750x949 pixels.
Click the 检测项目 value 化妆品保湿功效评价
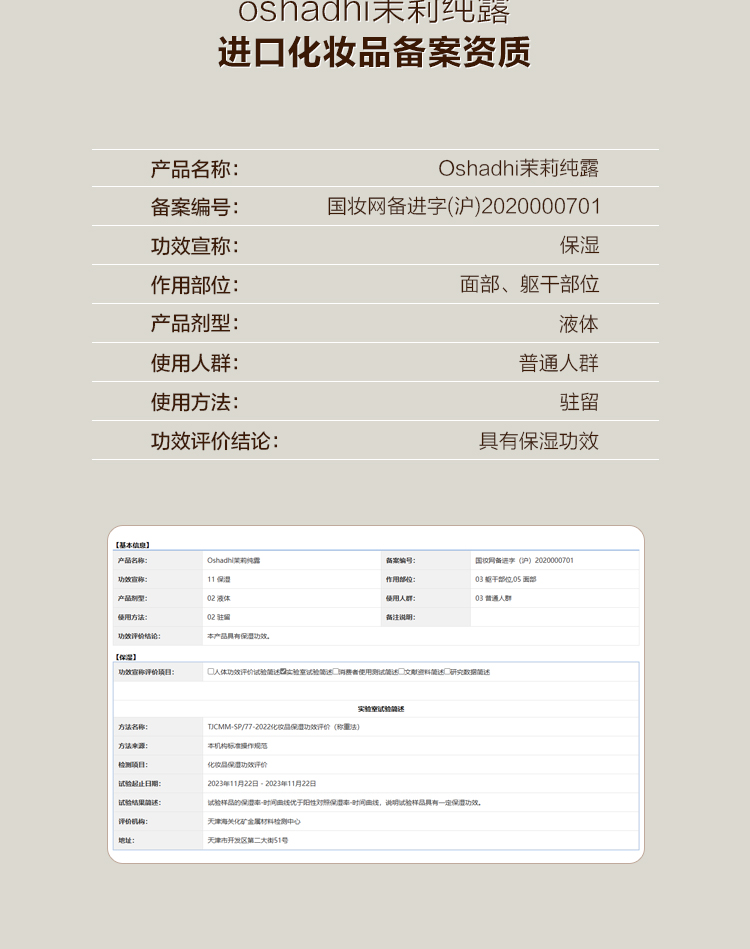click(x=237, y=764)
